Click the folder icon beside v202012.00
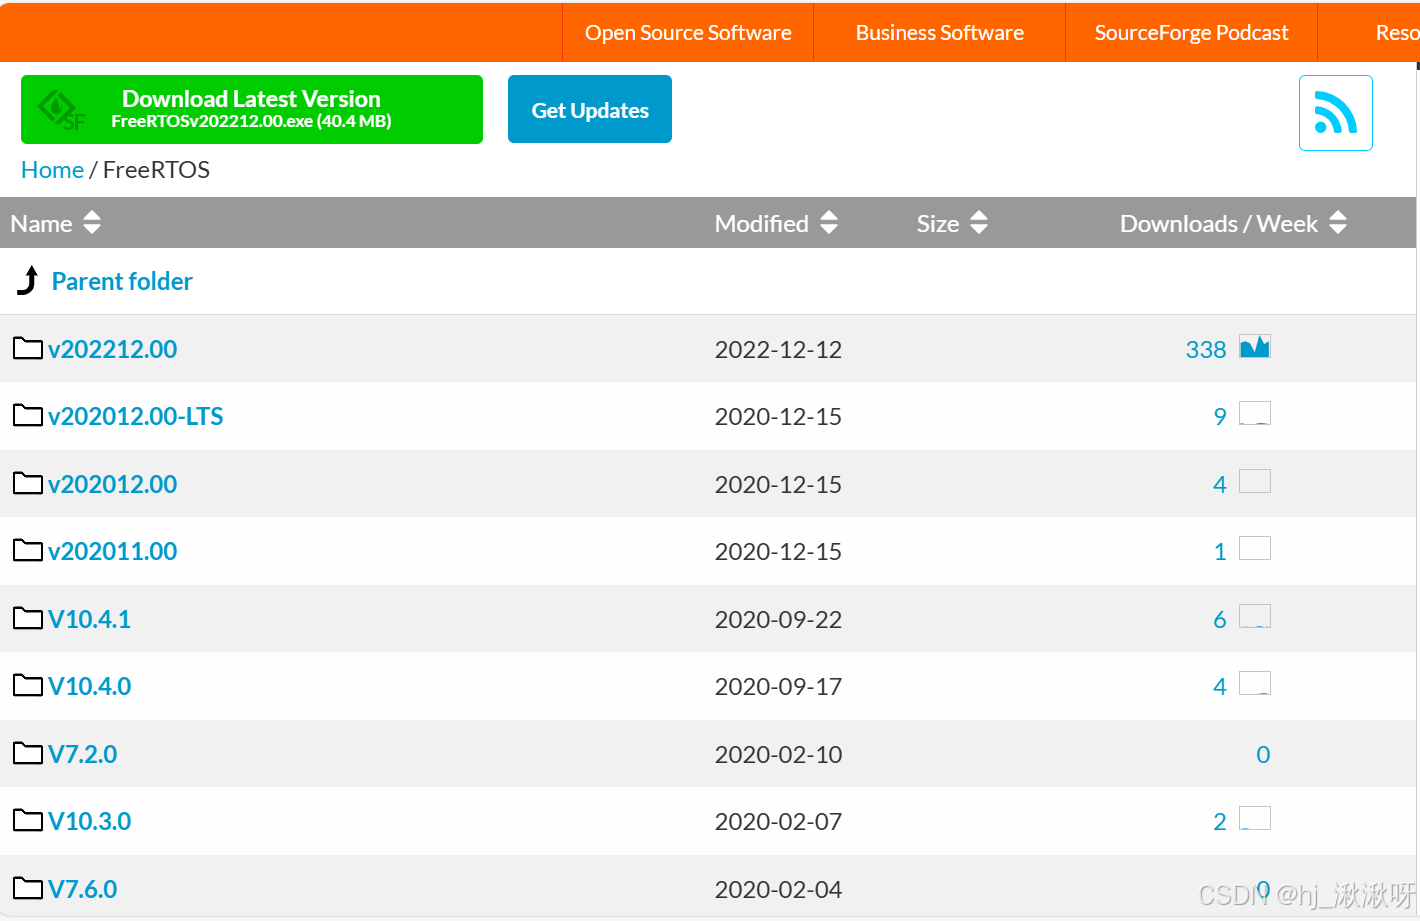The width and height of the screenshot is (1420, 921). click(28, 483)
